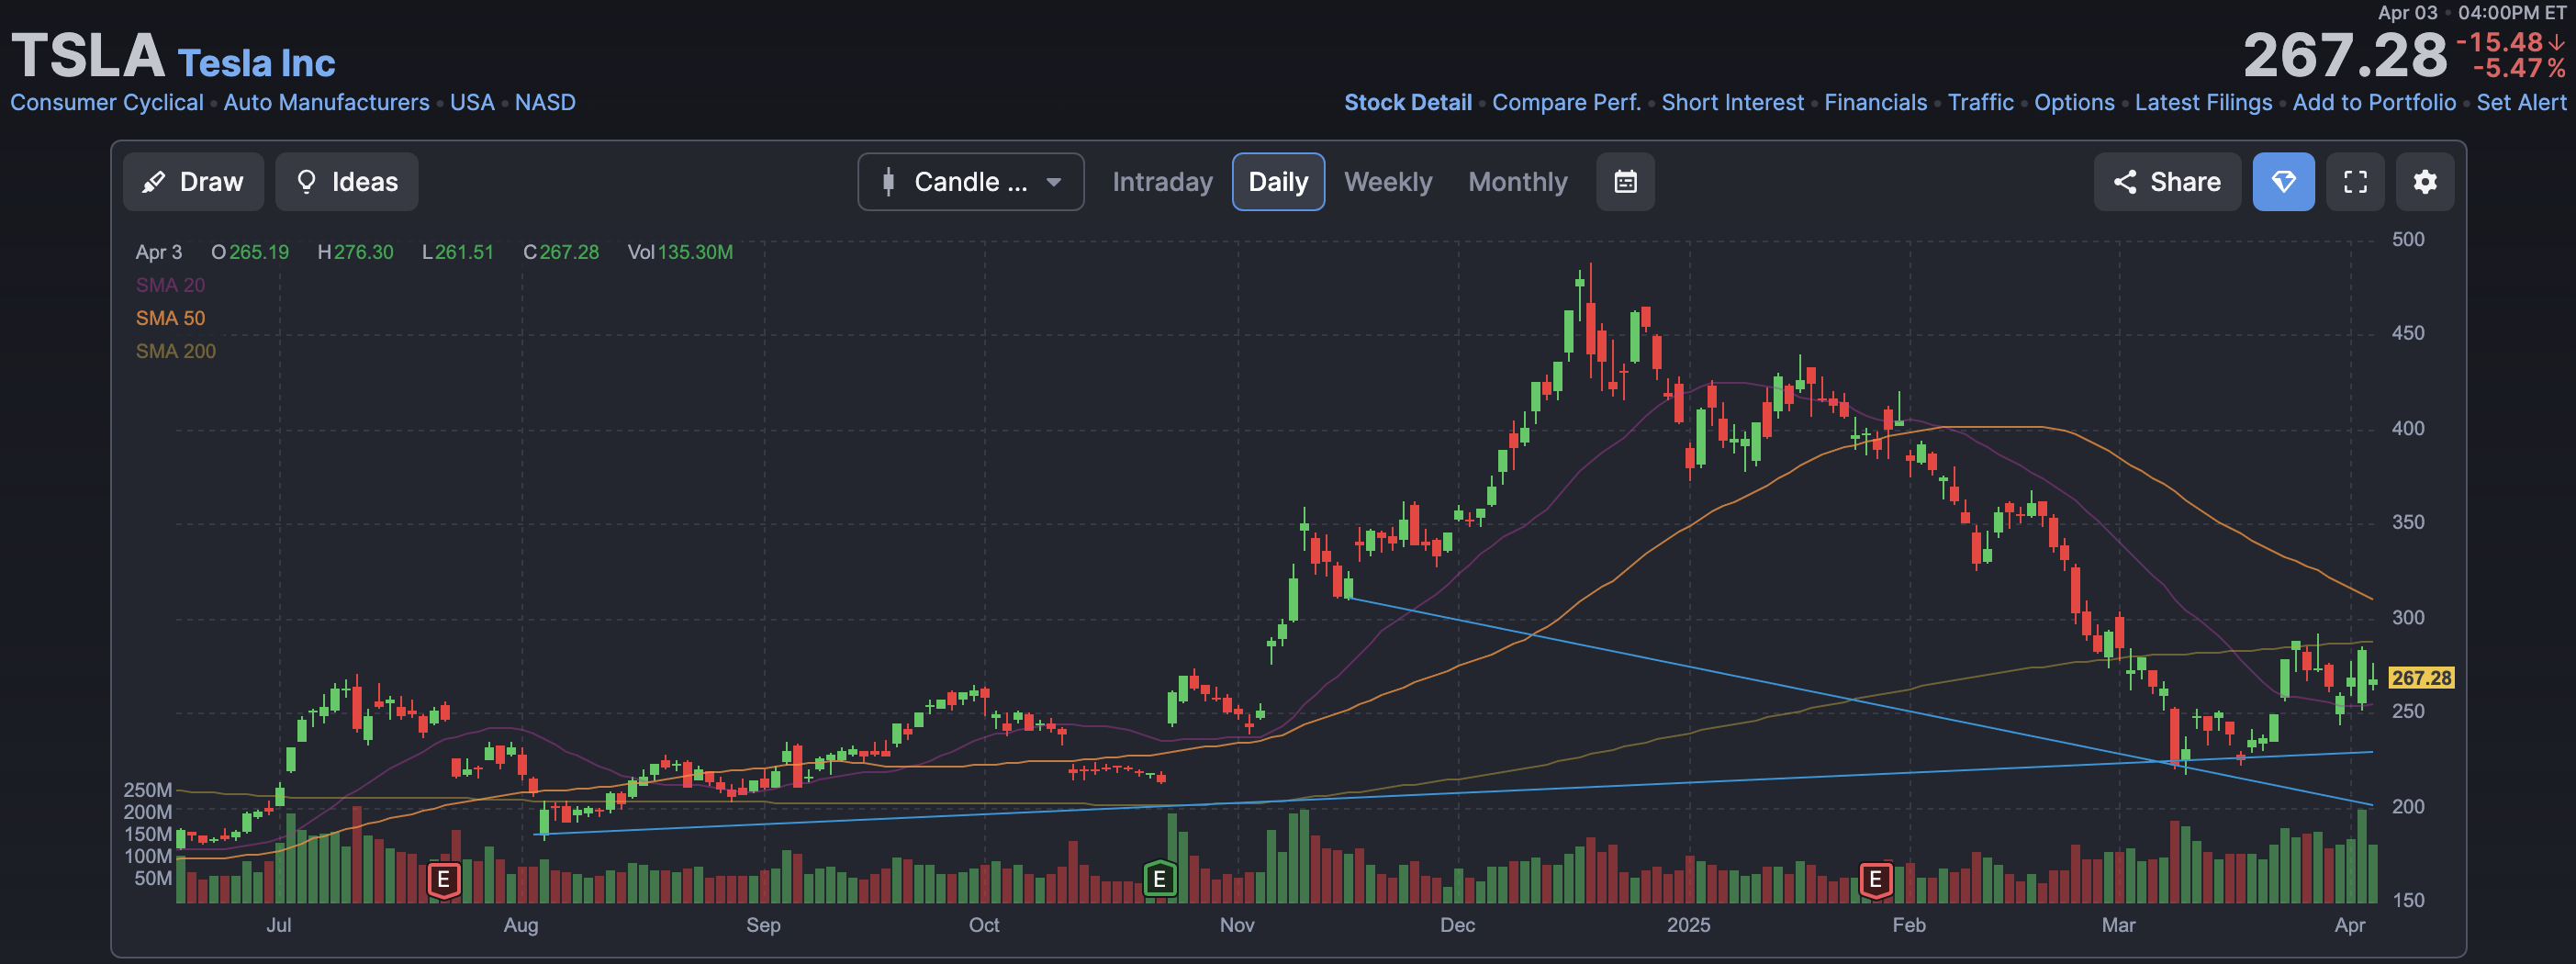Switch to Intraday timeframe
The width and height of the screenshot is (2576, 964).
1162,182
